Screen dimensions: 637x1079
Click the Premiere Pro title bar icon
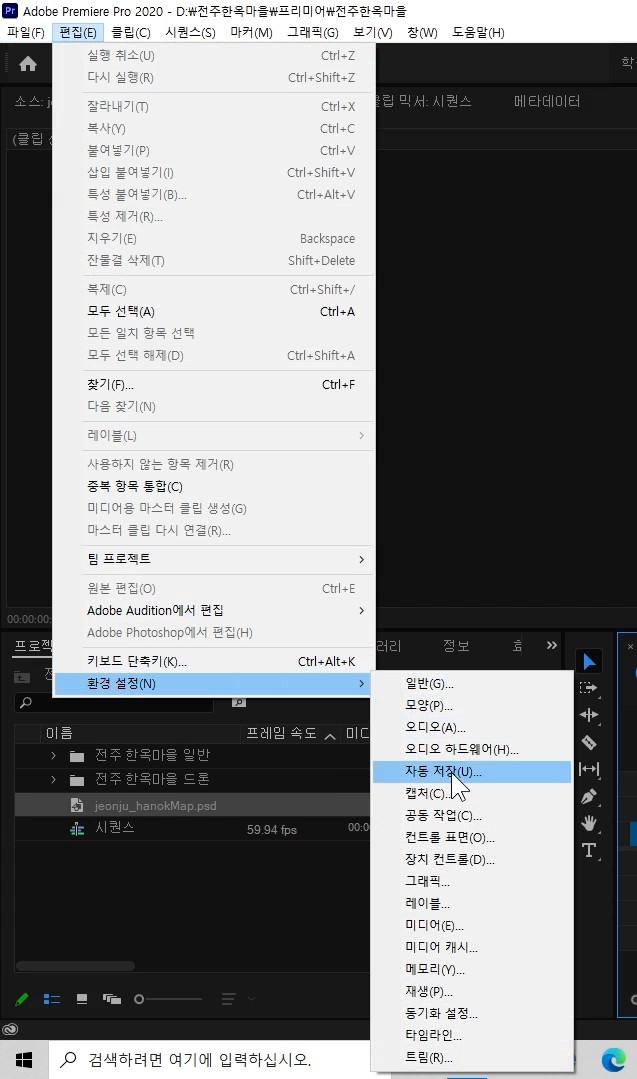[x=10, y=10]
